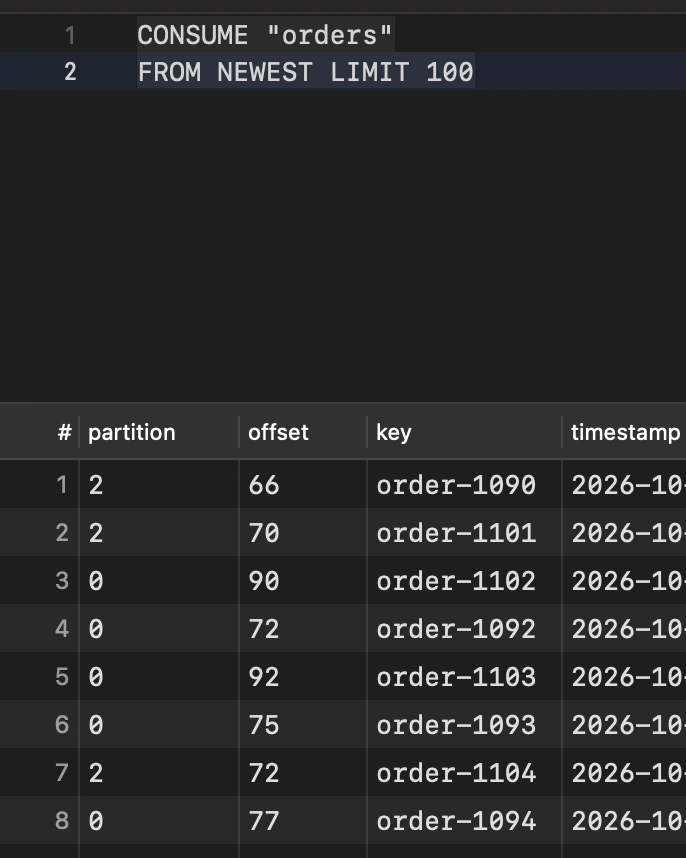Select row number 8 in results
This screenshot has height=858, width=686.
[x=62, y=821]
